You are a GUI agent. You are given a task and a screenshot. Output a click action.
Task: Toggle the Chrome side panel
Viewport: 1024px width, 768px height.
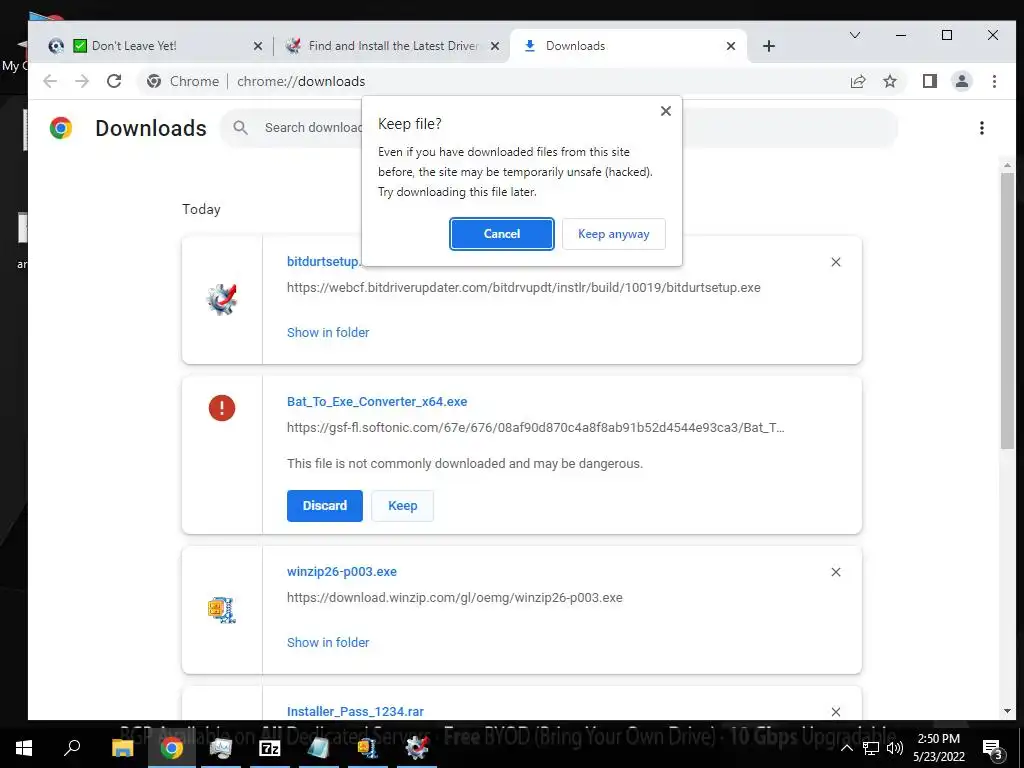pos(929,81)
